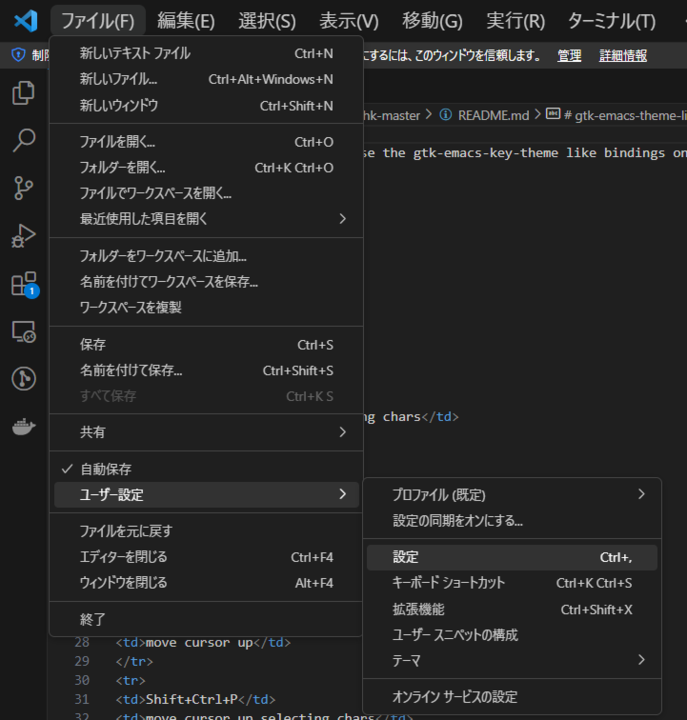Open the Remote Explorer view icon
687x720 pixels.
23,332
